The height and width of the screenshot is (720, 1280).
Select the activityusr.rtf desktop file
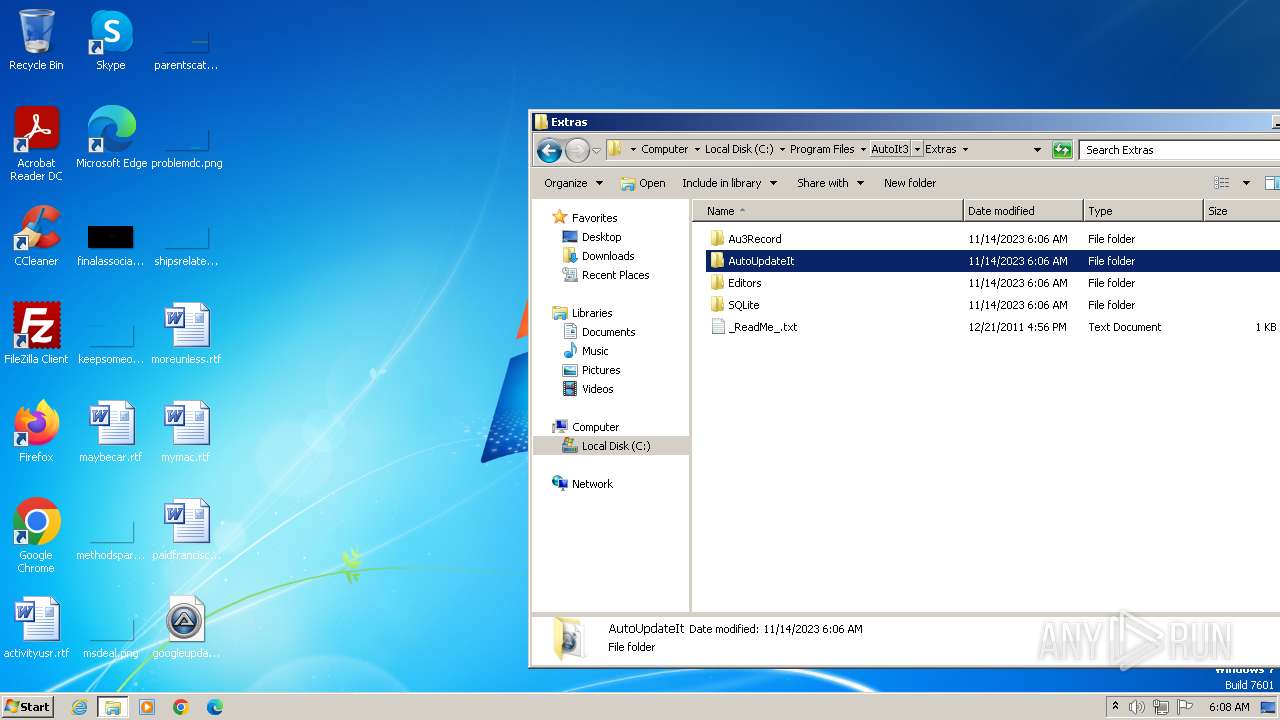point(36,627)
